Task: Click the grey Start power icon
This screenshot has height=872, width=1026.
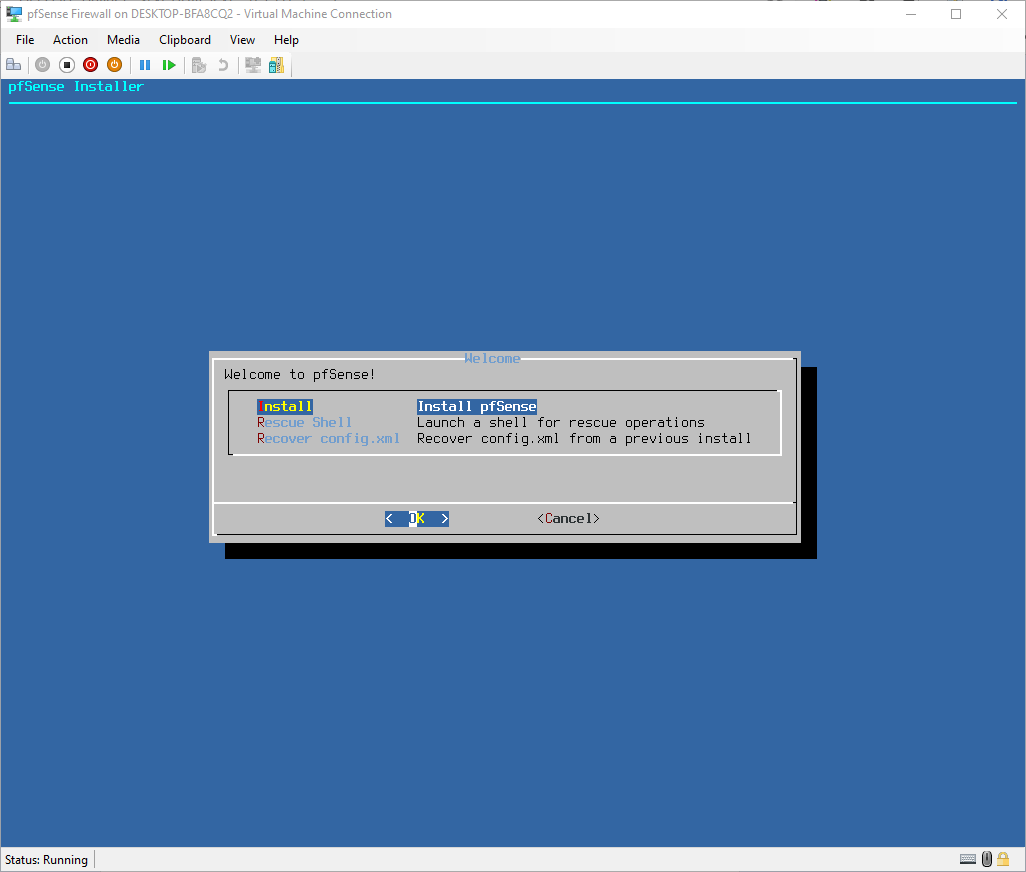Action: click(x=43, y=65)
